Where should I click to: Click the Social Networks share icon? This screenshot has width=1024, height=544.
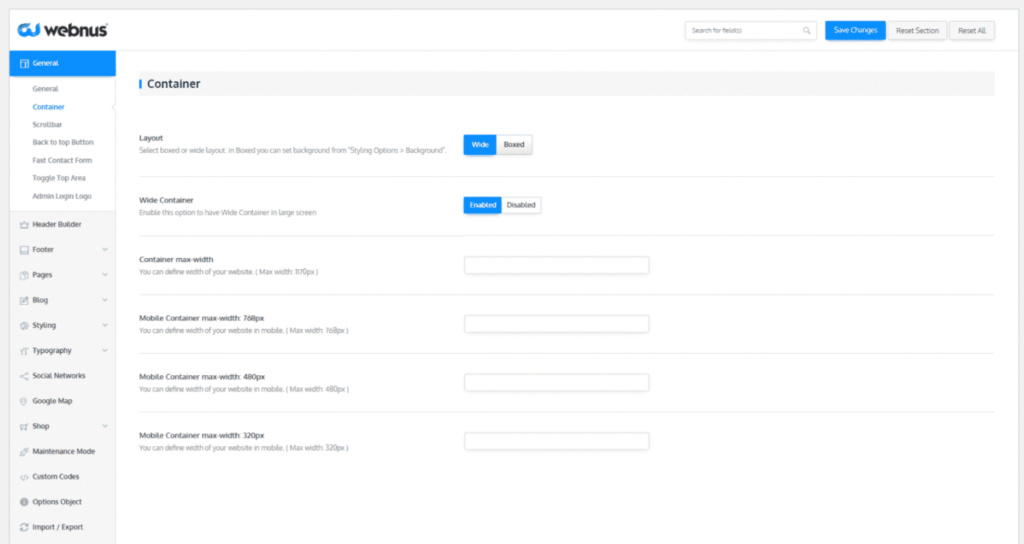[x=24, y=376]
